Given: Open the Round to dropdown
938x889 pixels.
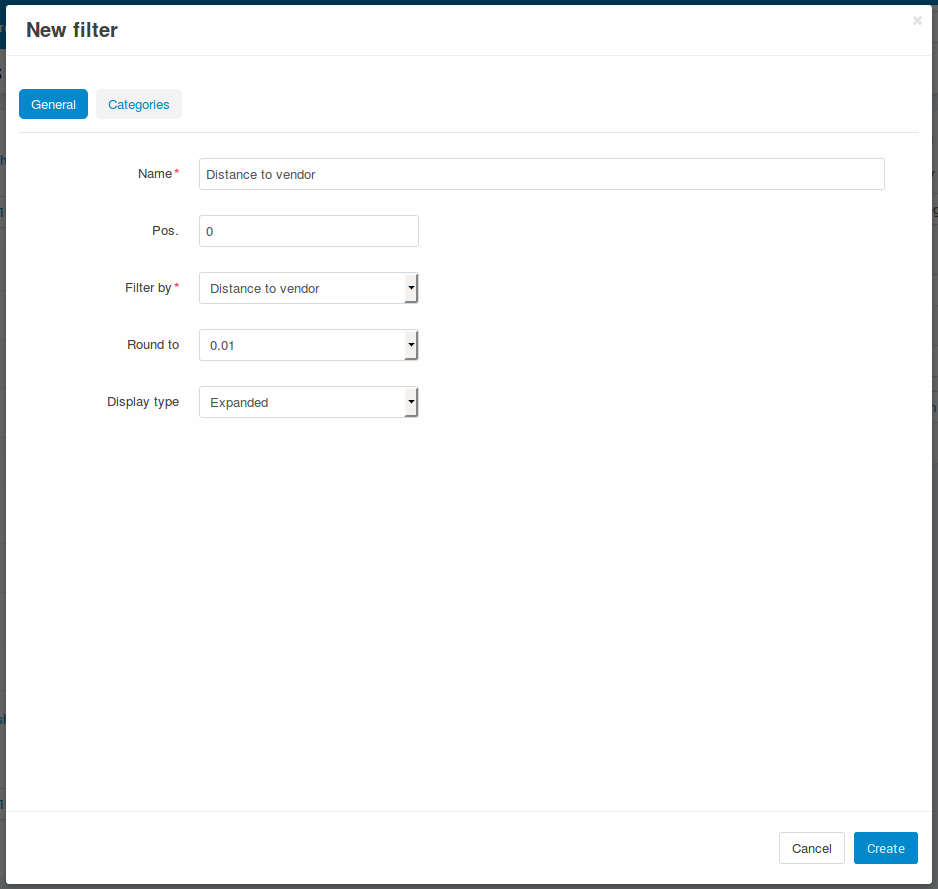Looking at the screenshot, I should (x=309, y=345).
